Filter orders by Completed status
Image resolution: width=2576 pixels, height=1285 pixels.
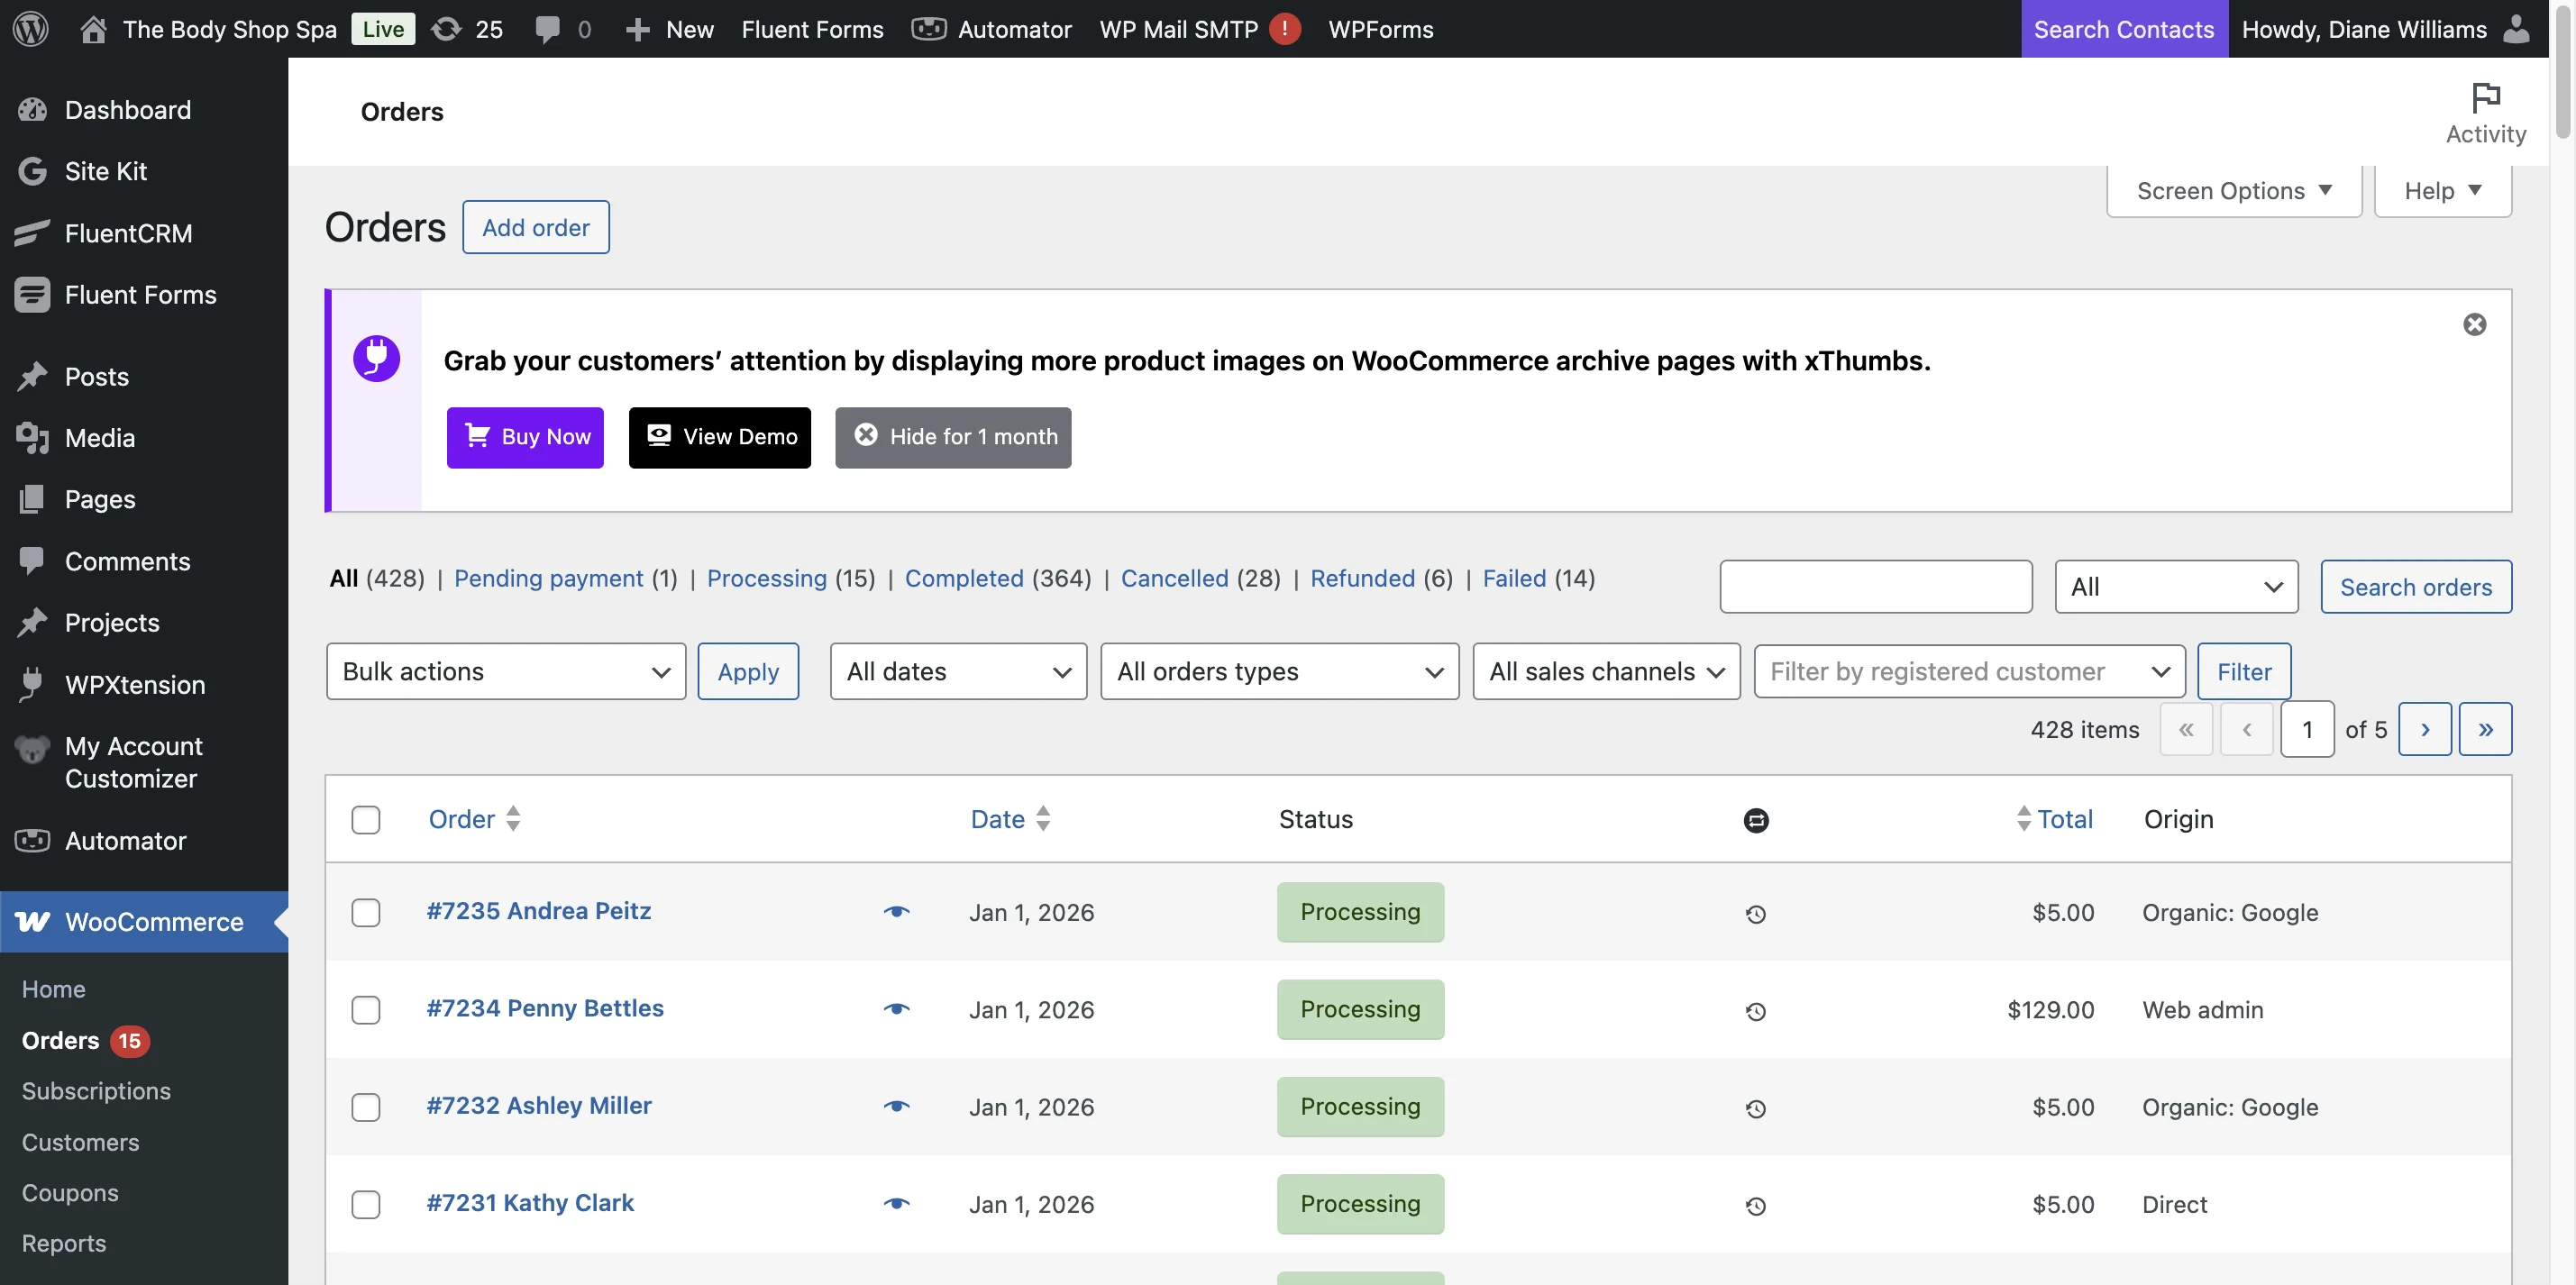(x=963, y=578)
